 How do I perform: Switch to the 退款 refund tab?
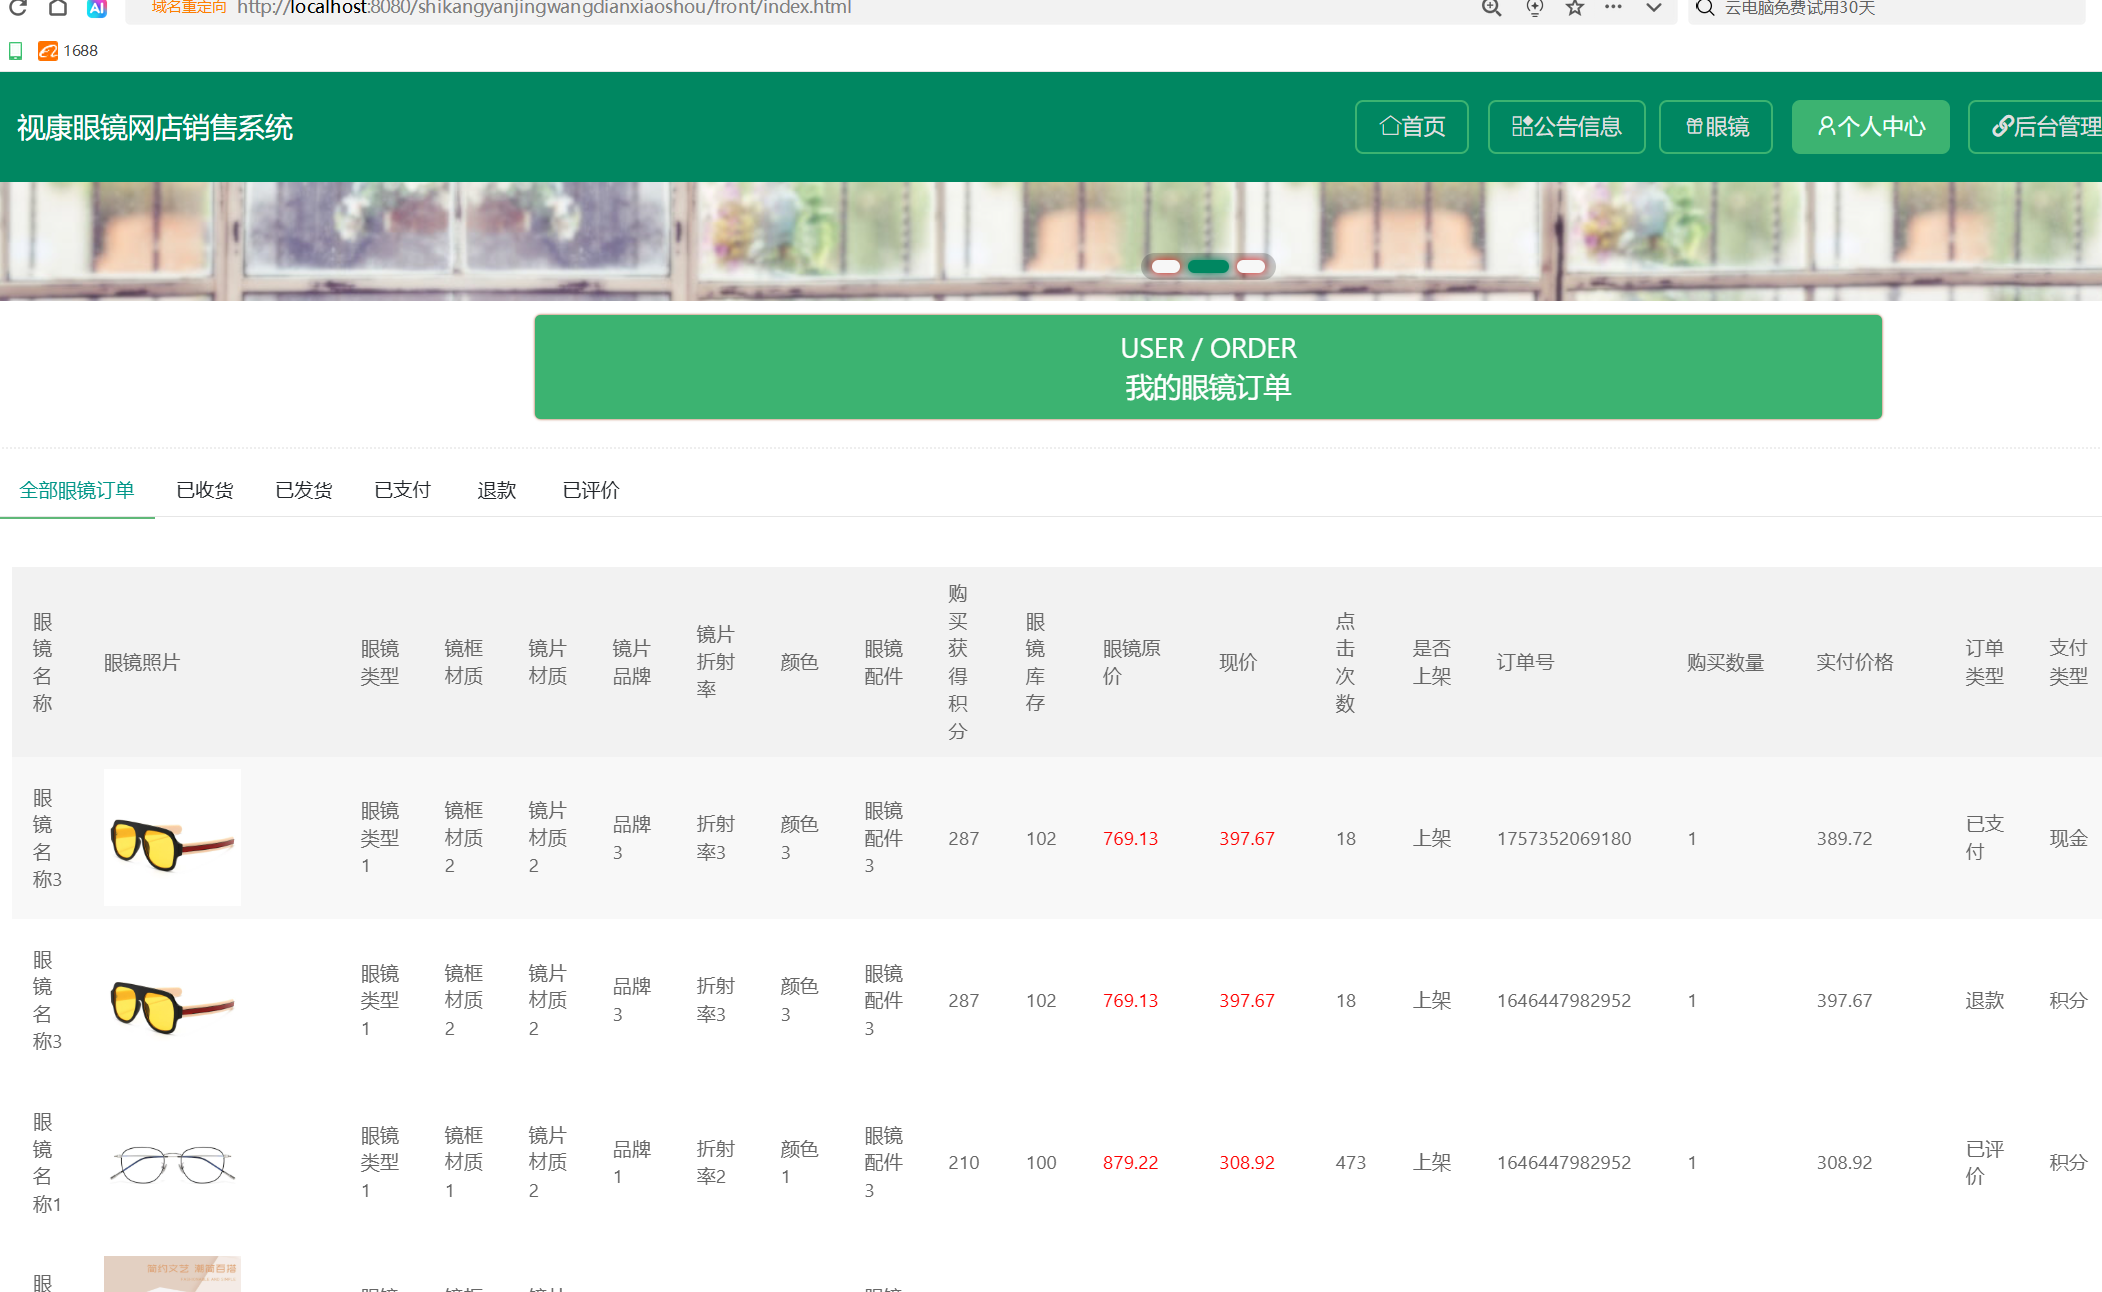[x=497, y=490]
